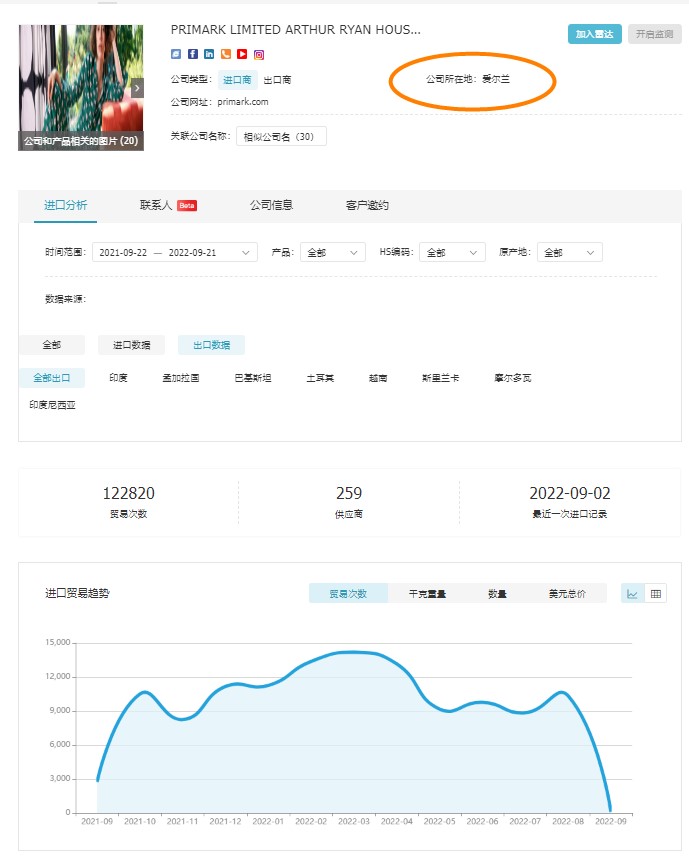Show trend by 数量
The width and height of the screenshot is (689, 857).
pyautogui.click(x=497, y=594)
